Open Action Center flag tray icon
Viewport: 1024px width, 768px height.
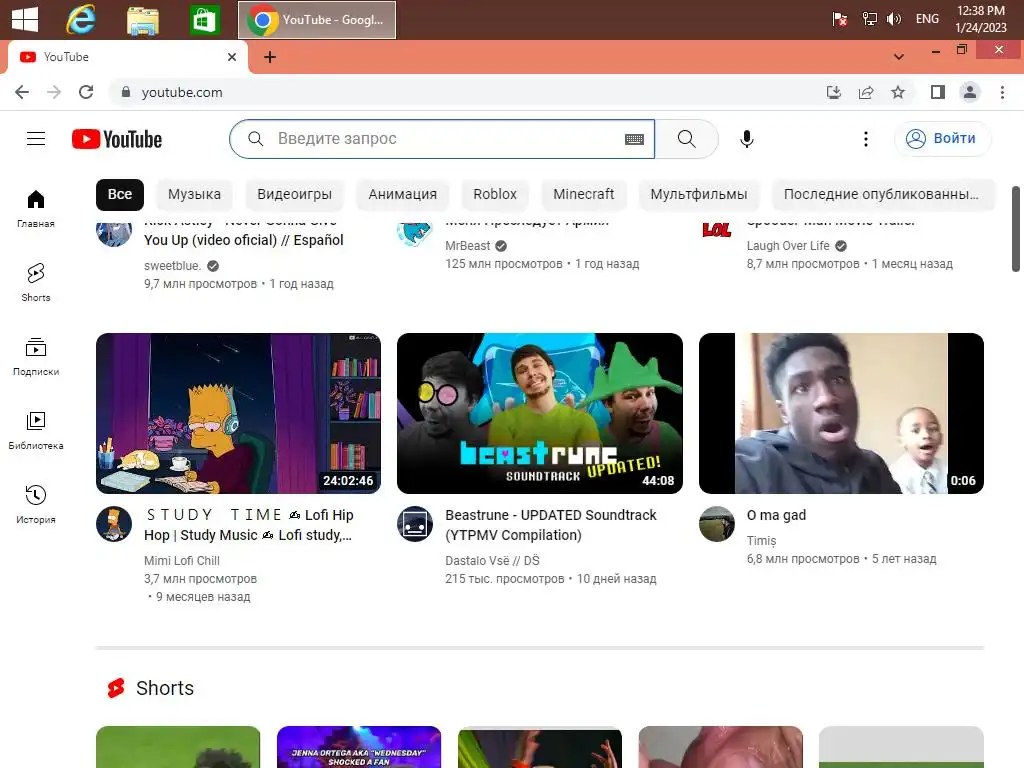(x=840, y=19)
